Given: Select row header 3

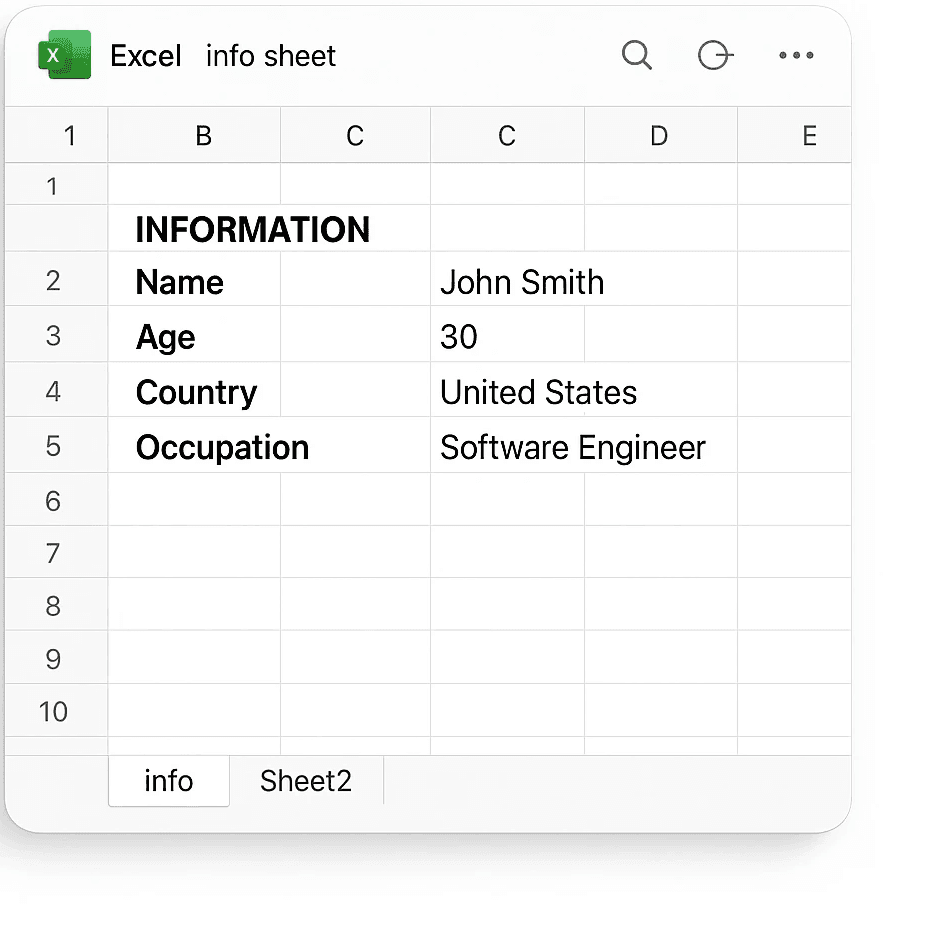Looking at the screenshot, I should point(55,335).
